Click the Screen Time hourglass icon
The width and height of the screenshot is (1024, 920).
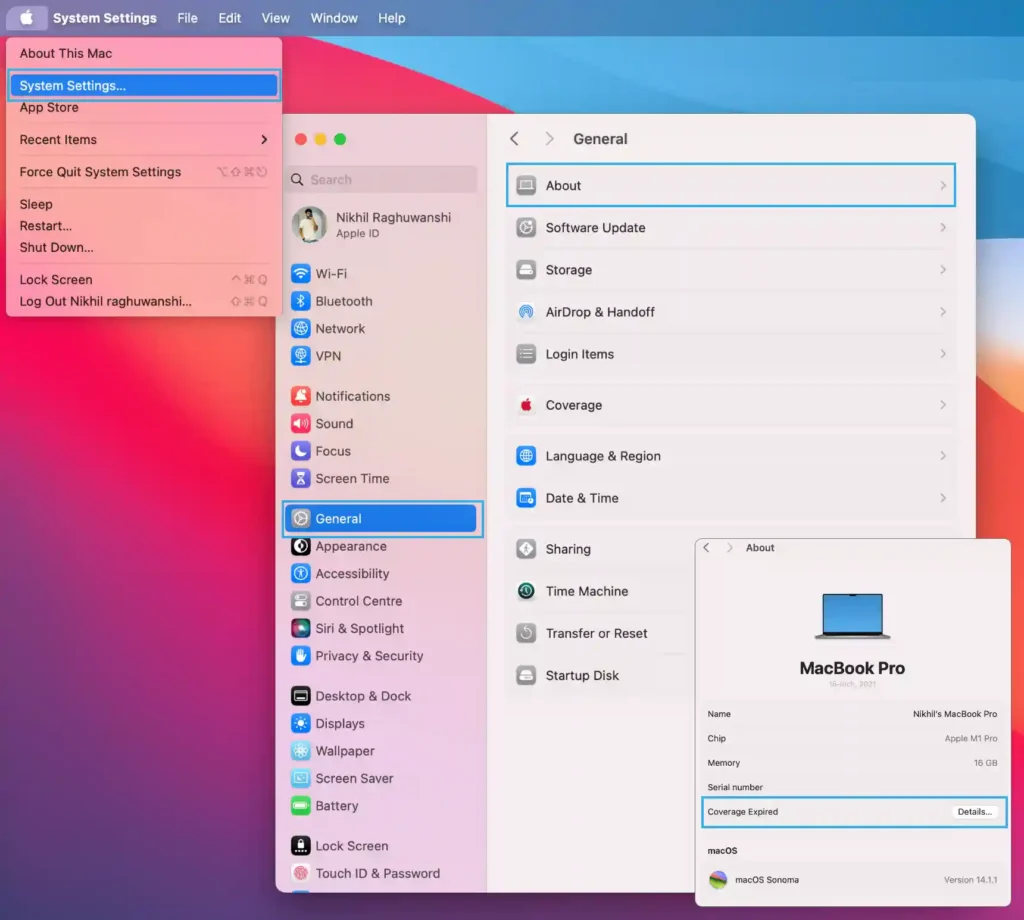(x=300, y=479)
